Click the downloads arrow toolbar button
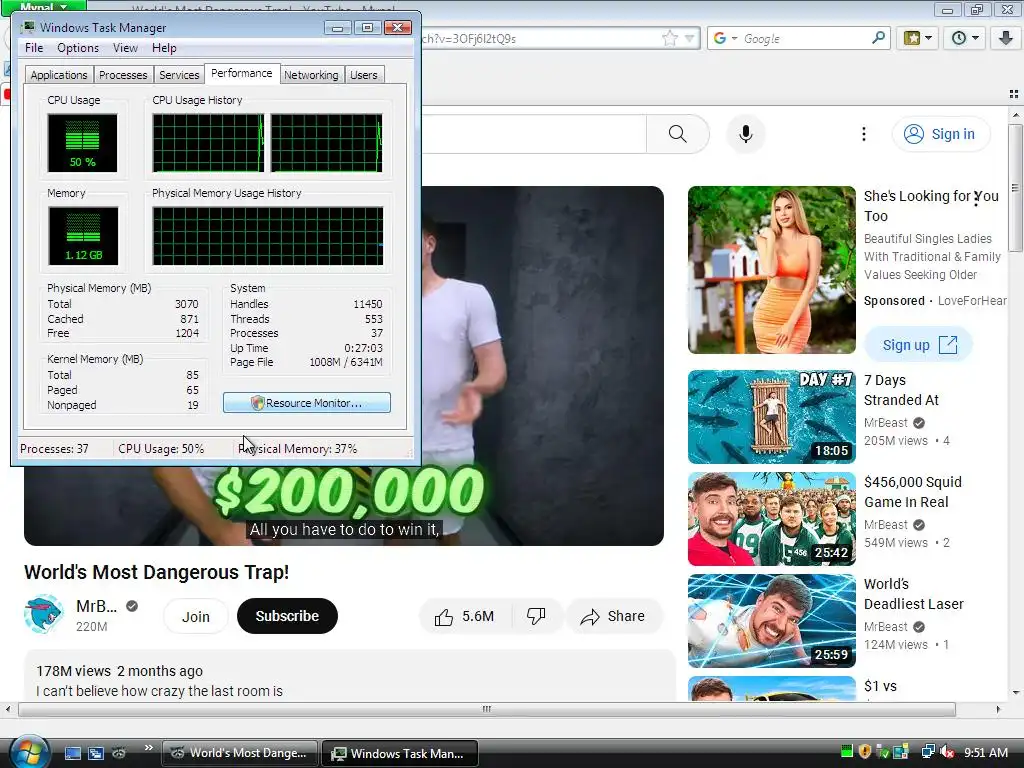 (x=1006, y=38)
